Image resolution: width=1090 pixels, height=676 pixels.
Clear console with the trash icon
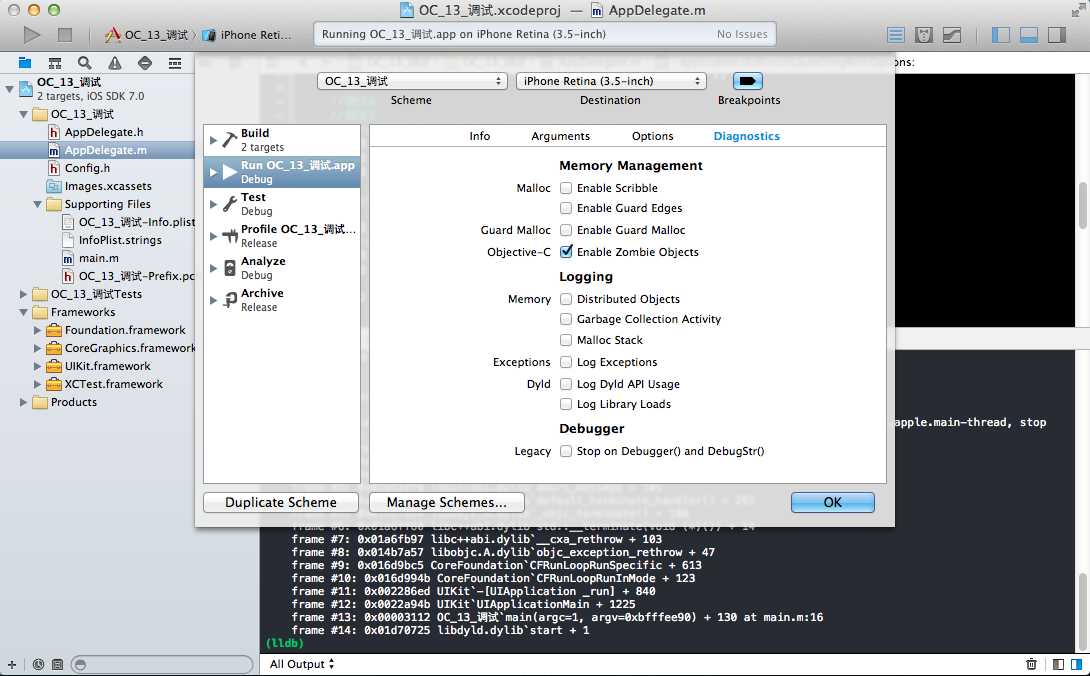click(1032, 664)
